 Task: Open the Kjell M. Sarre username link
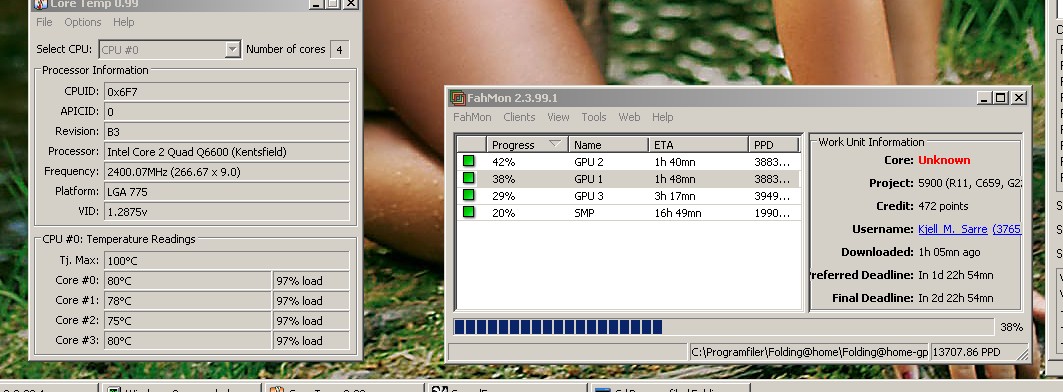coord(952,229)
